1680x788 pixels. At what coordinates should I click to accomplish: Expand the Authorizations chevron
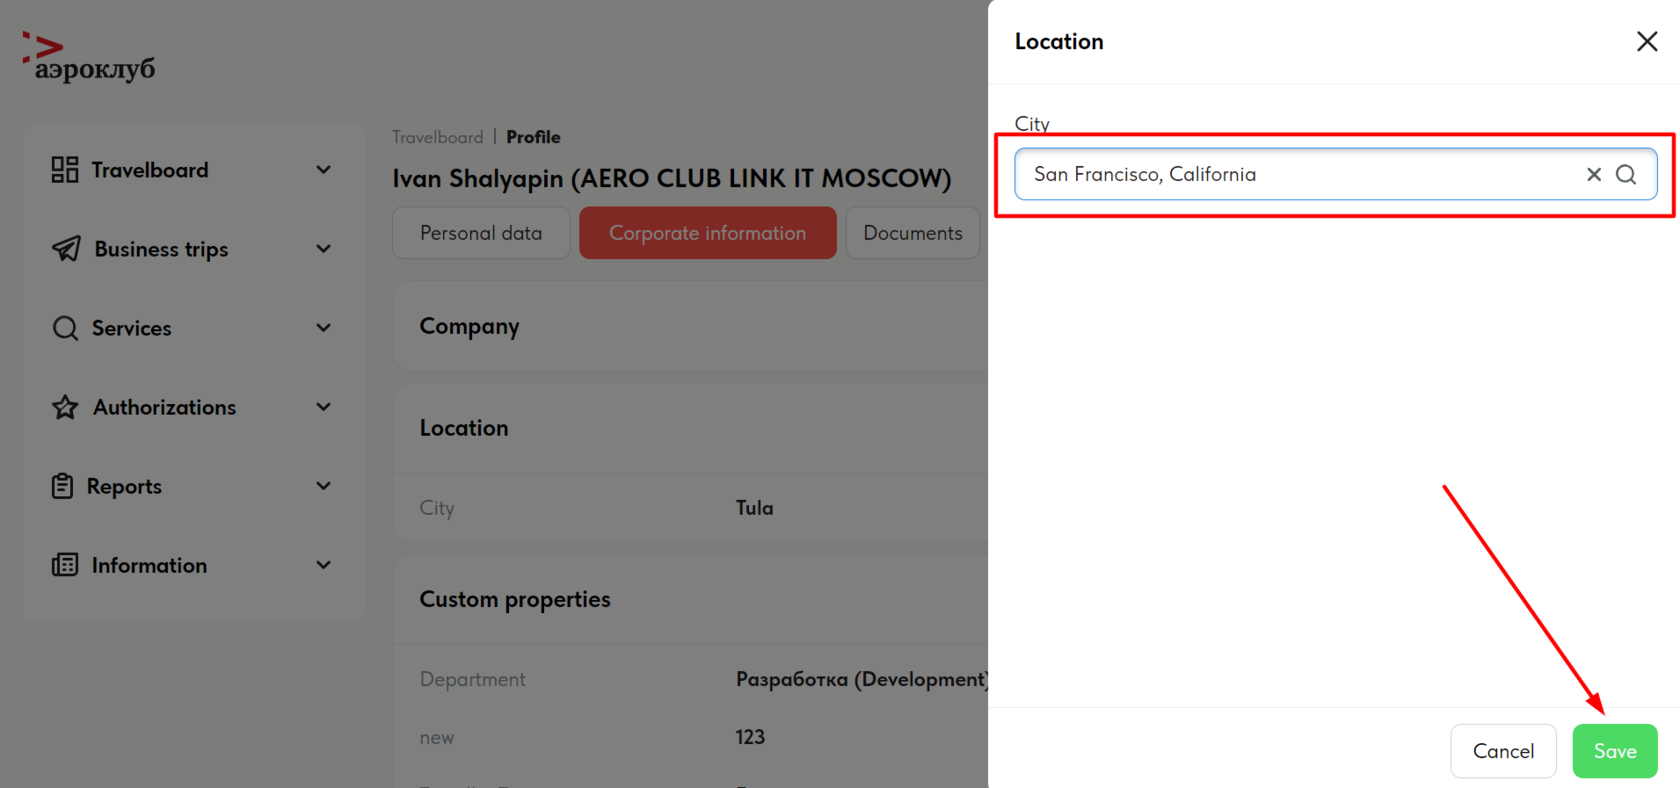pyautogui.click(x=323, y=407)
